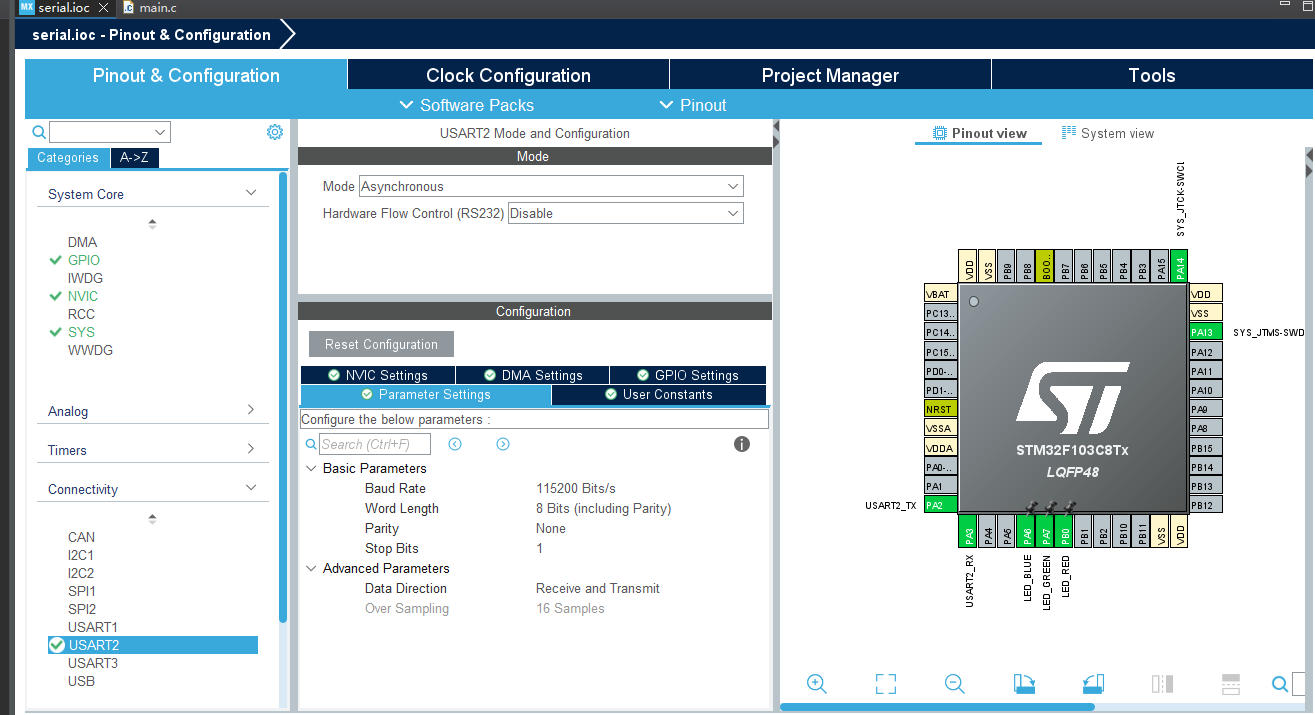Click the parameter search input field
The width and height of the screenshot is (1315, 715).
click(x=375, y=444)
